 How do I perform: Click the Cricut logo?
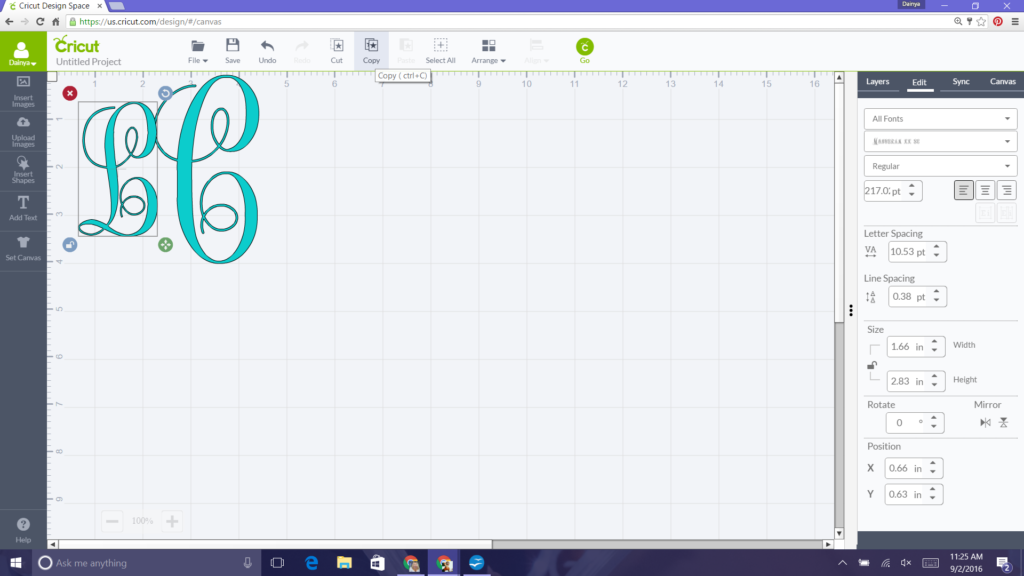coord(77,45)
